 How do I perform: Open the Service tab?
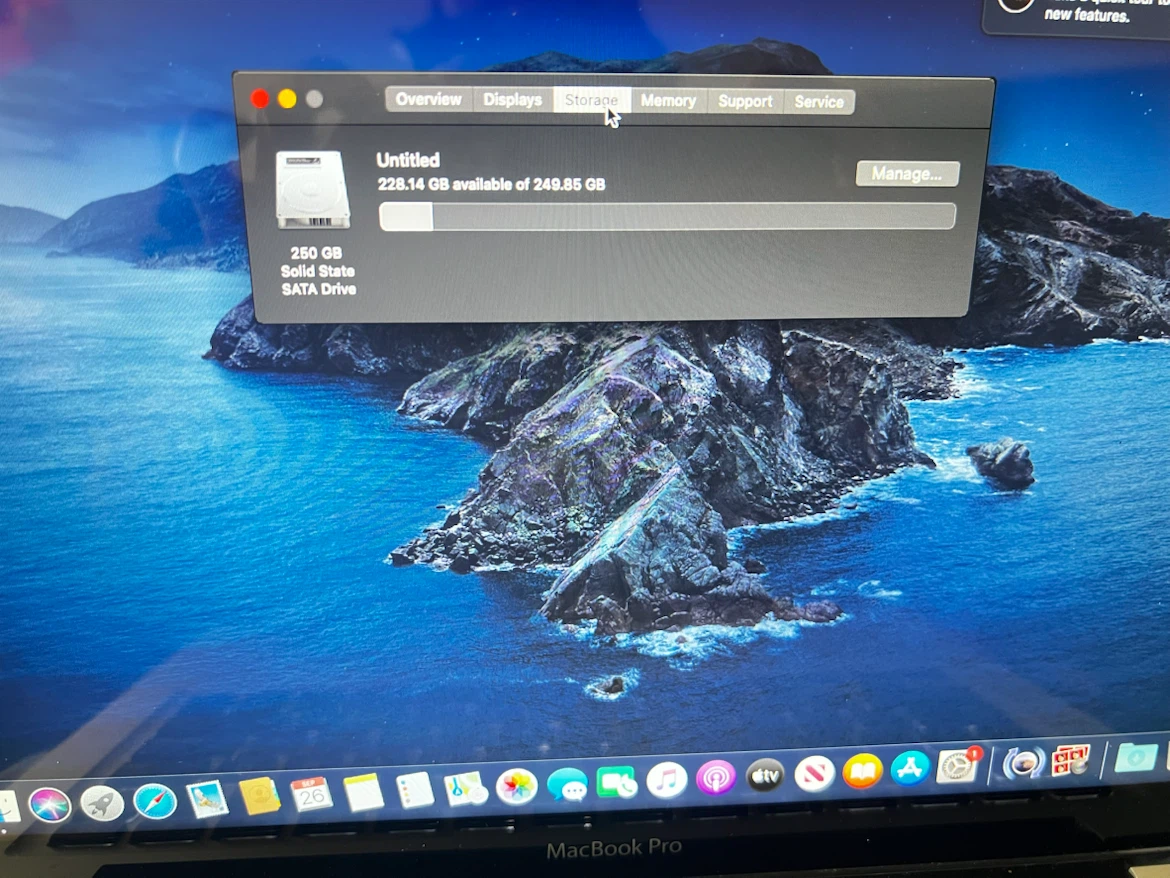pyautogui.click(x=819, y=102)
